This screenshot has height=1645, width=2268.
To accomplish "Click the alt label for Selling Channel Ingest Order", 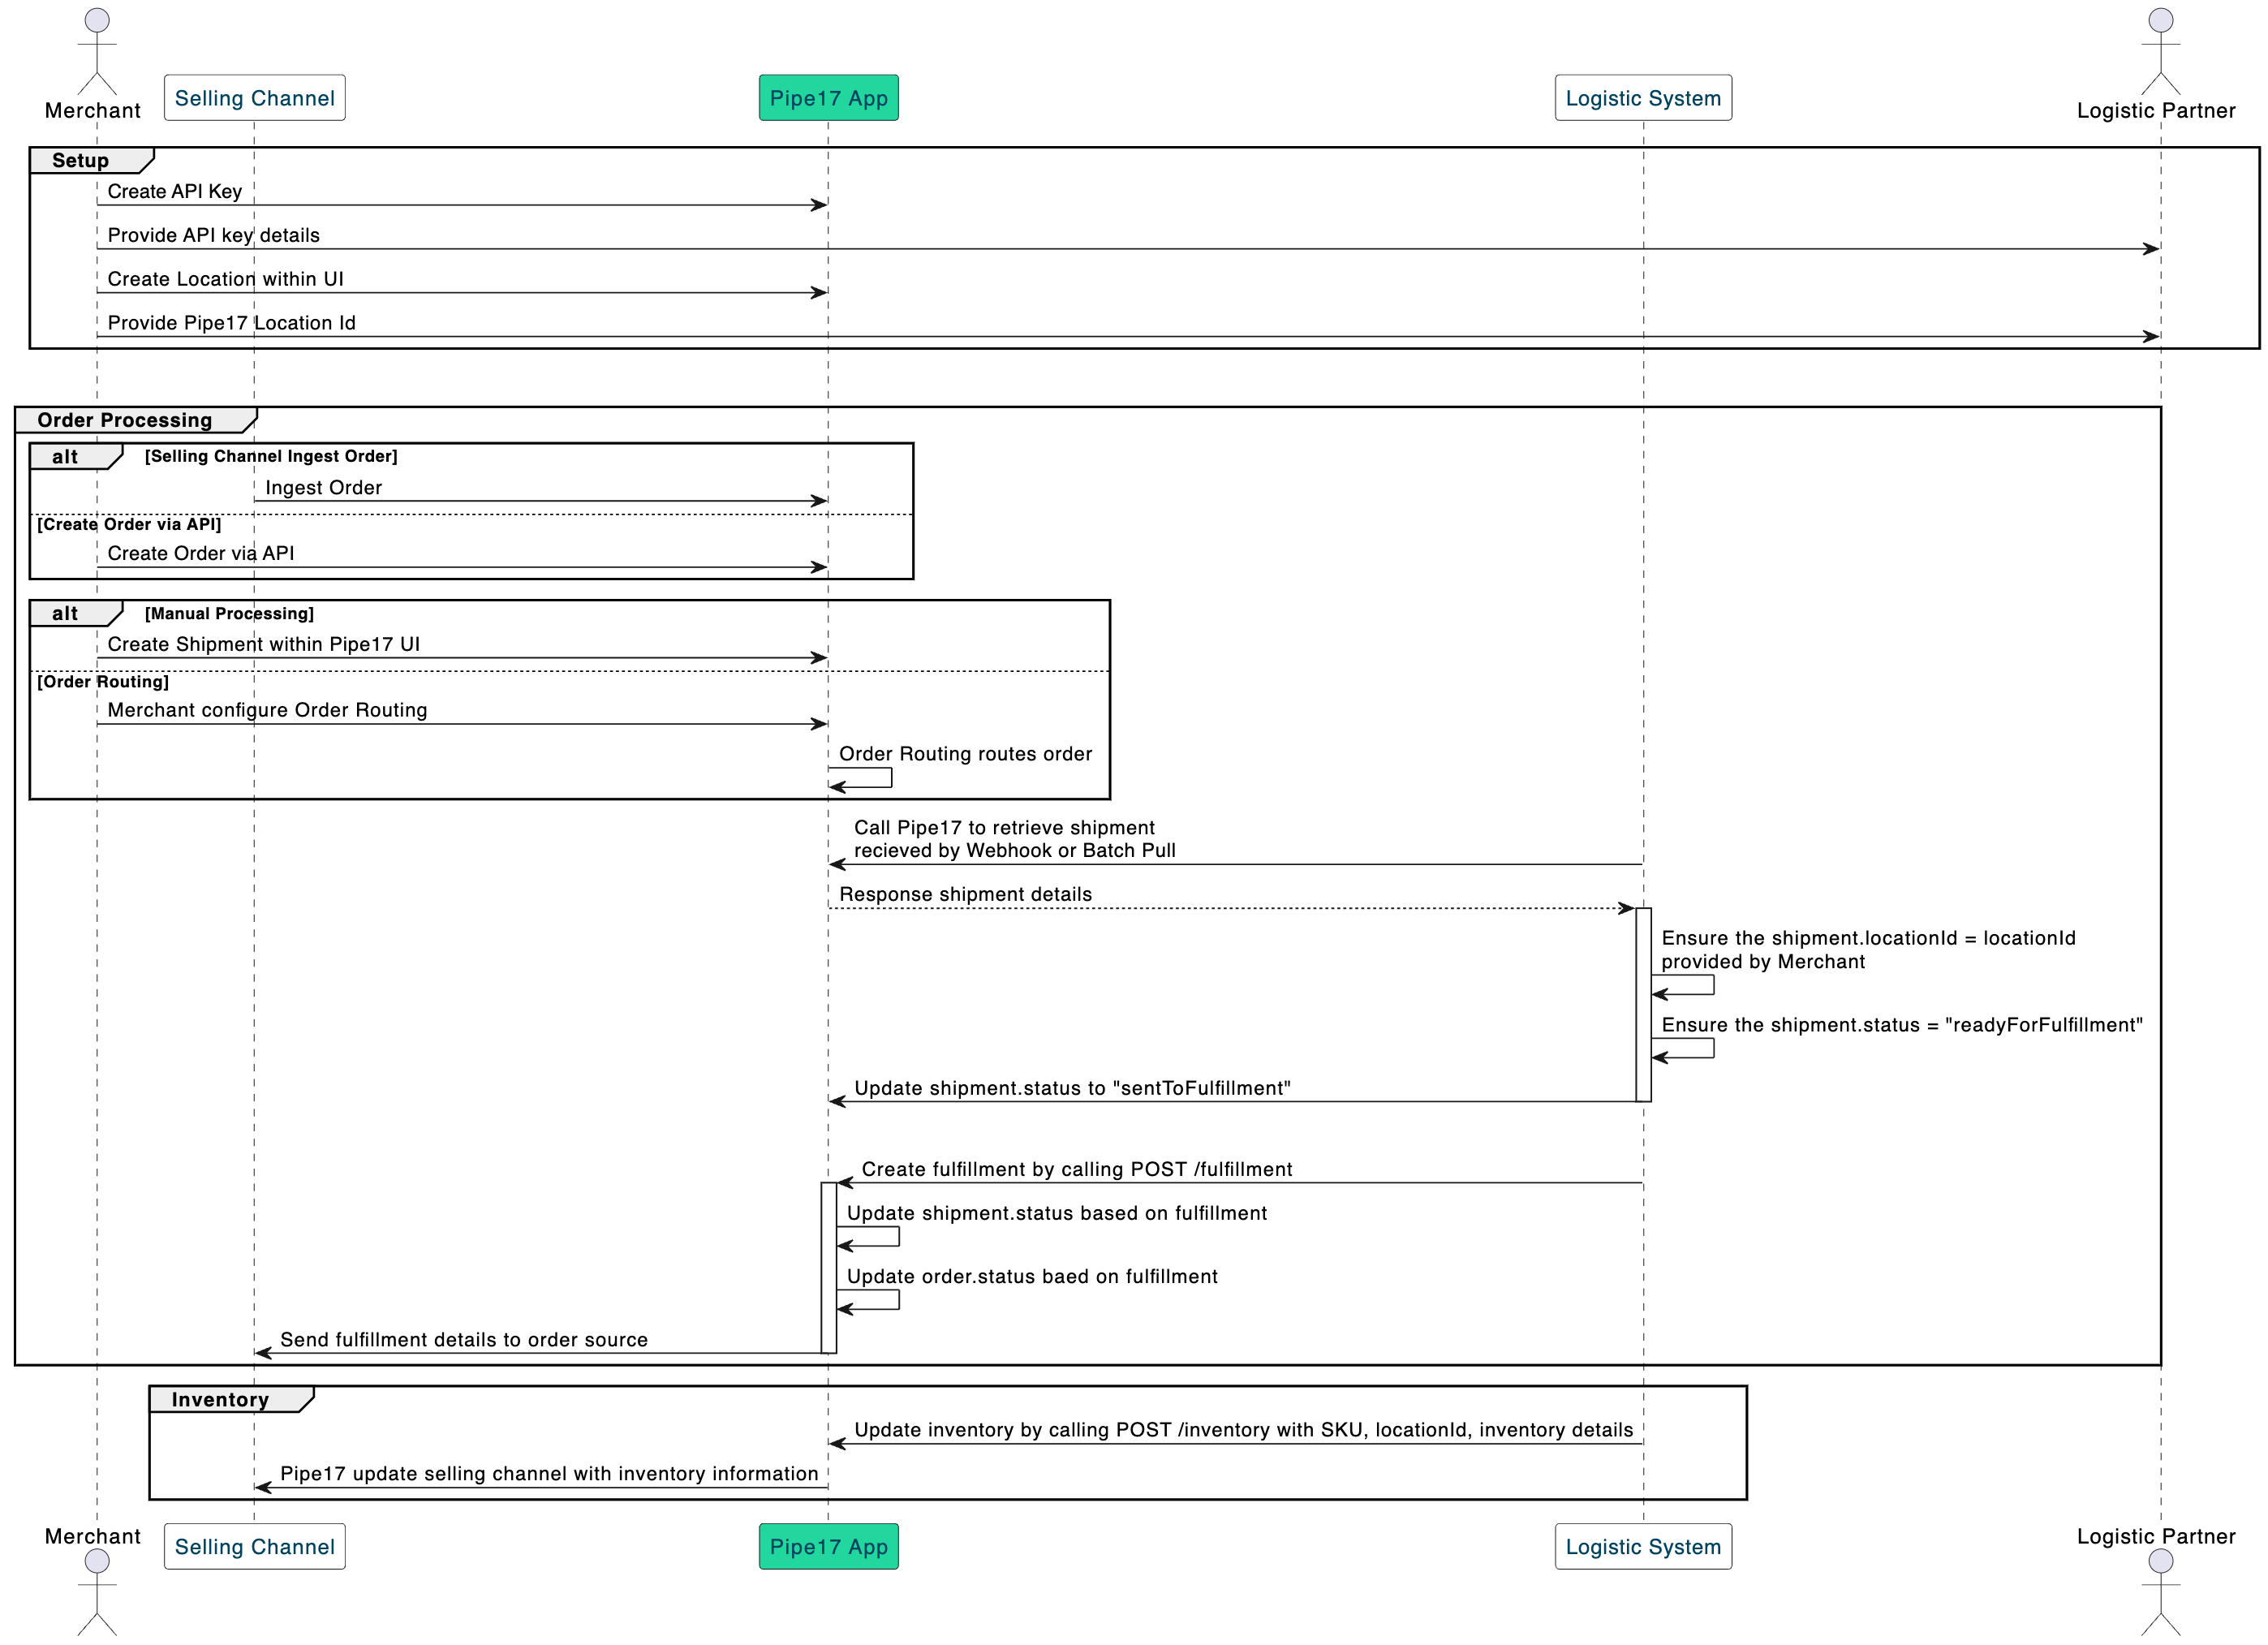I will click(66, 457).
